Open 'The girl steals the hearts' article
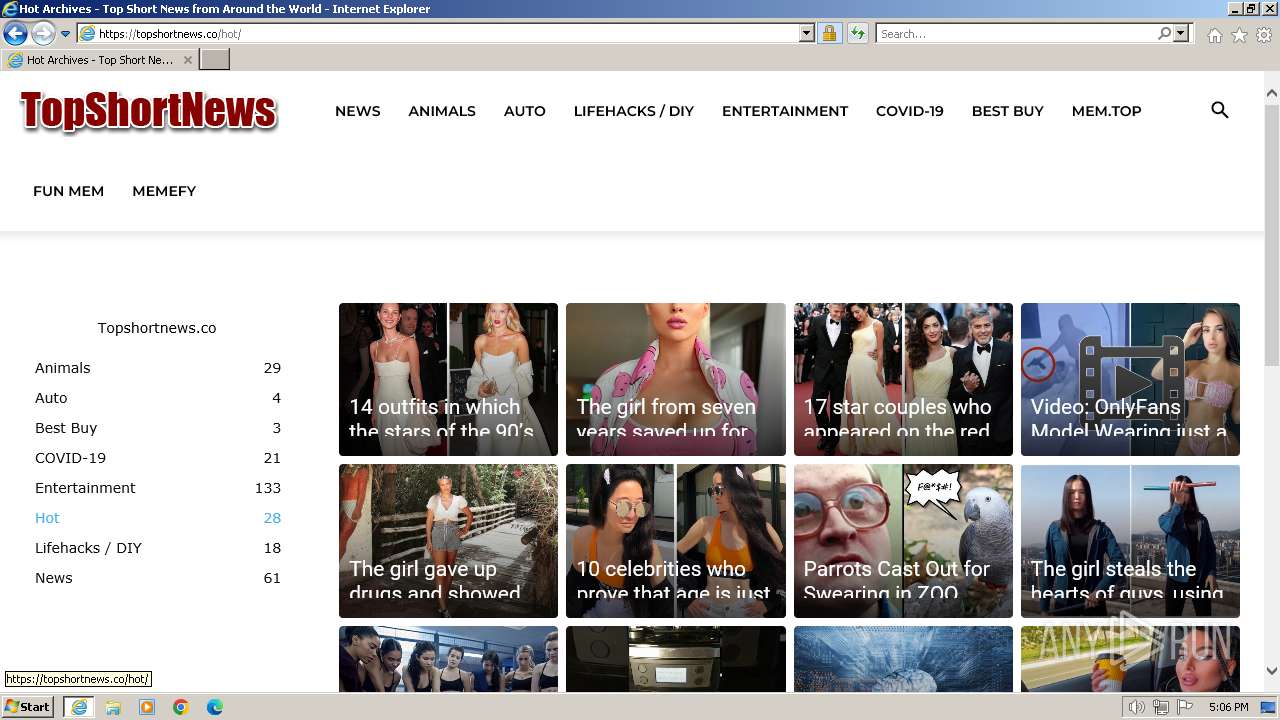This screenshot has height=720, width=1280. pos(1130,541)
